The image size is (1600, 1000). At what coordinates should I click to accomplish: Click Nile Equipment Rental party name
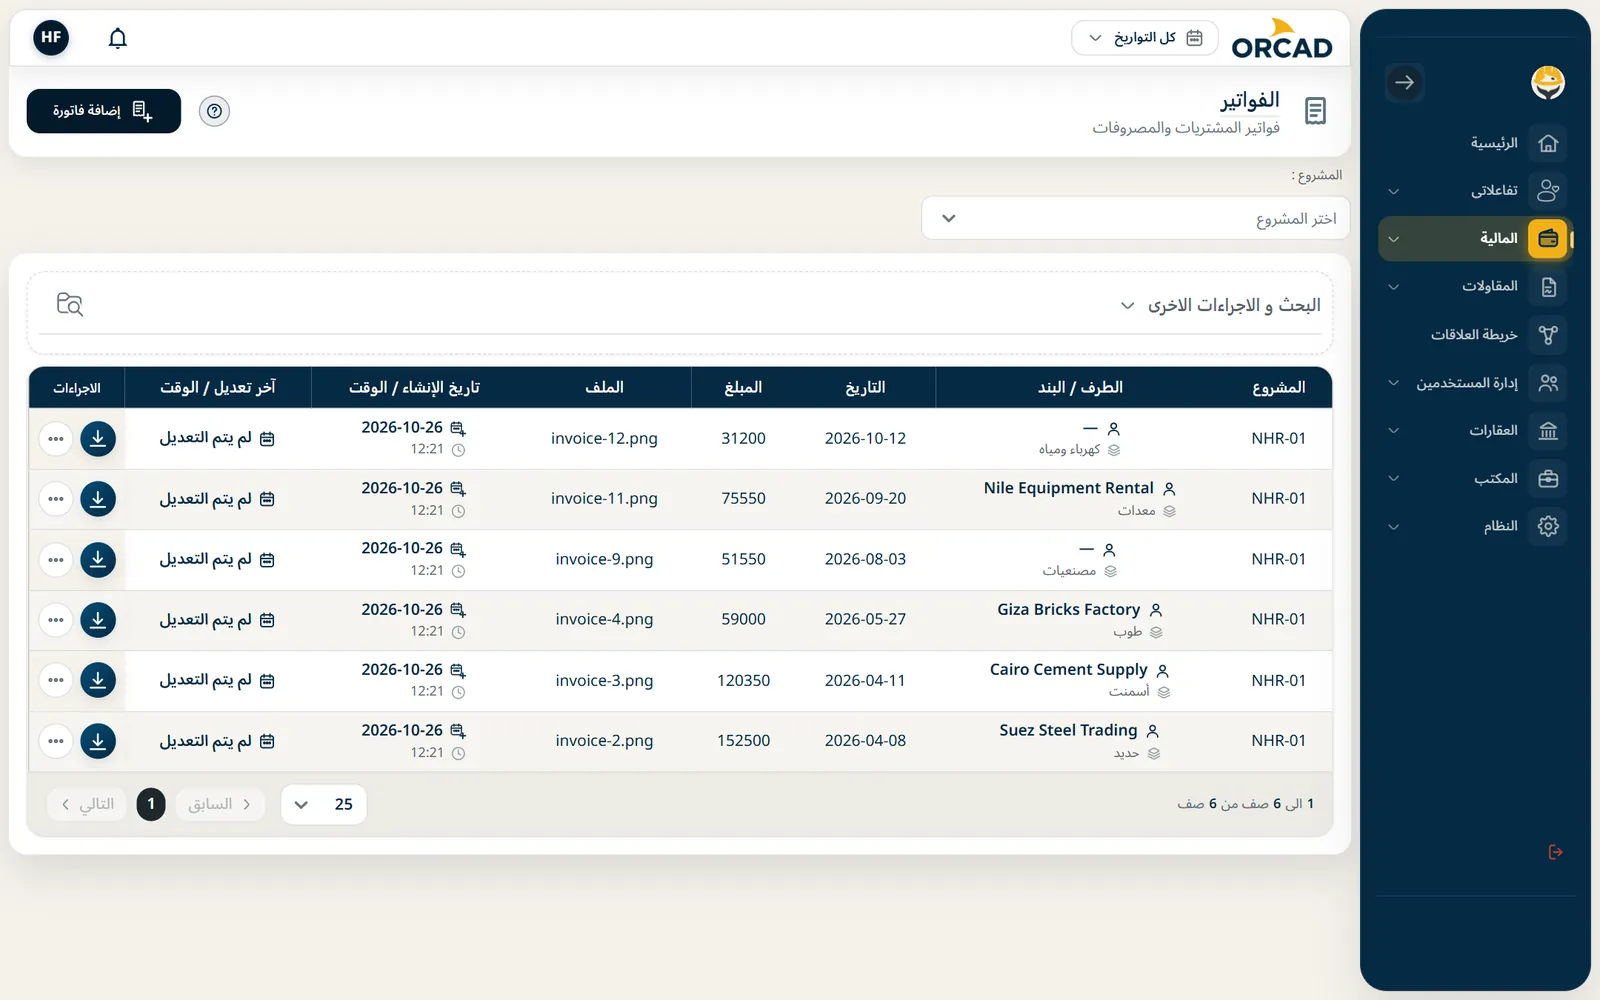[1068, 488]
